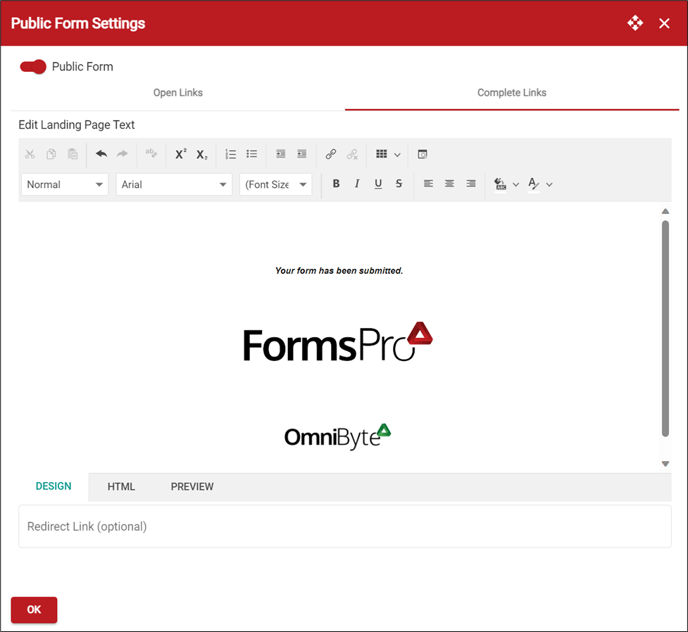The image size is (688, 632).
Task: Close the Public Form Settings dialog
Action: [664, 23]
